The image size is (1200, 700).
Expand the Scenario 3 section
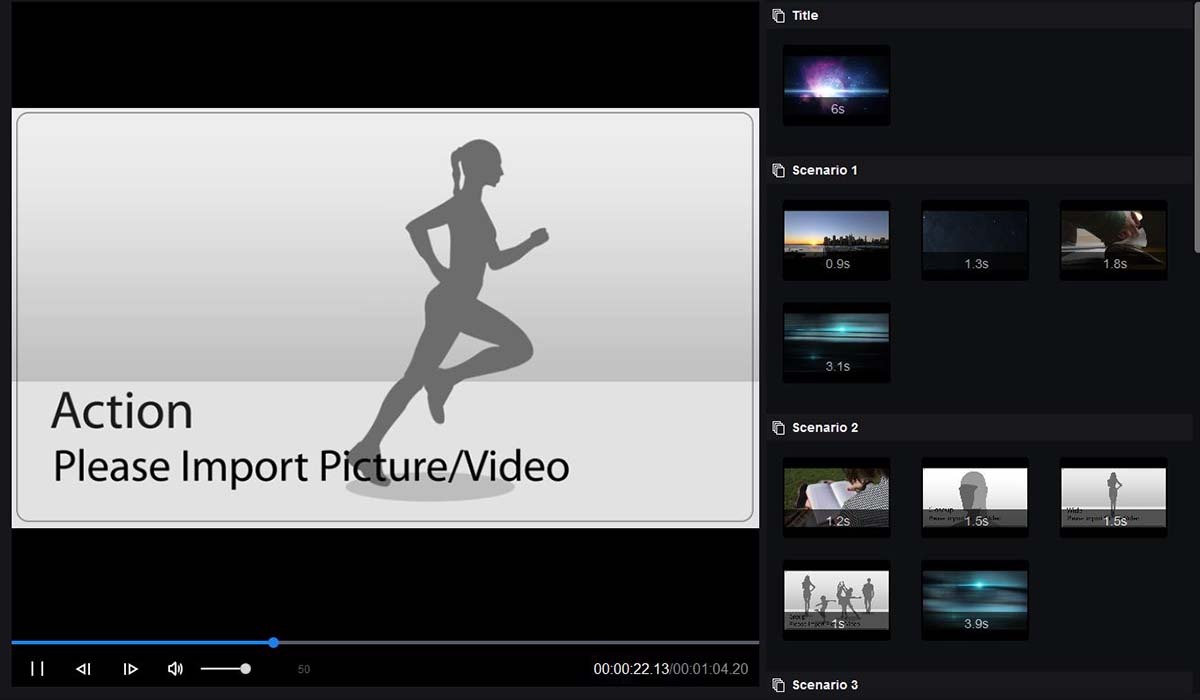pos(823,685)
